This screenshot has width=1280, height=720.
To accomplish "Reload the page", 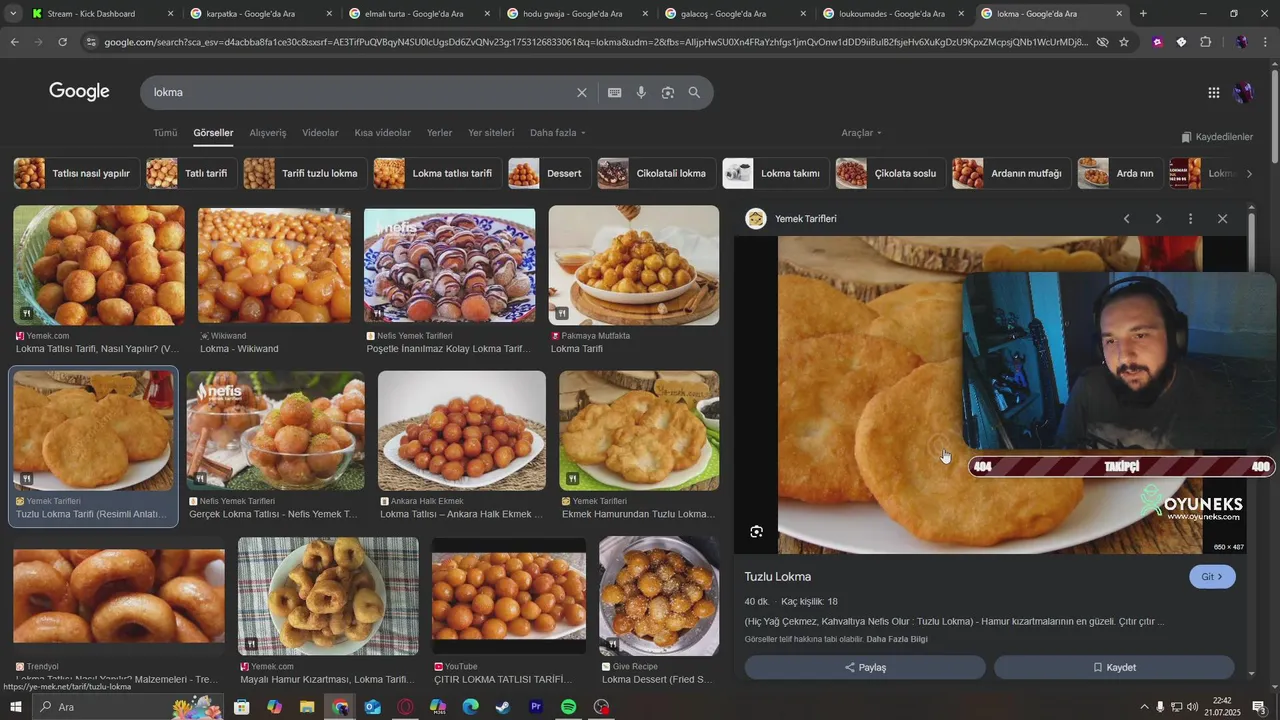I will click(x=63, y=42).
